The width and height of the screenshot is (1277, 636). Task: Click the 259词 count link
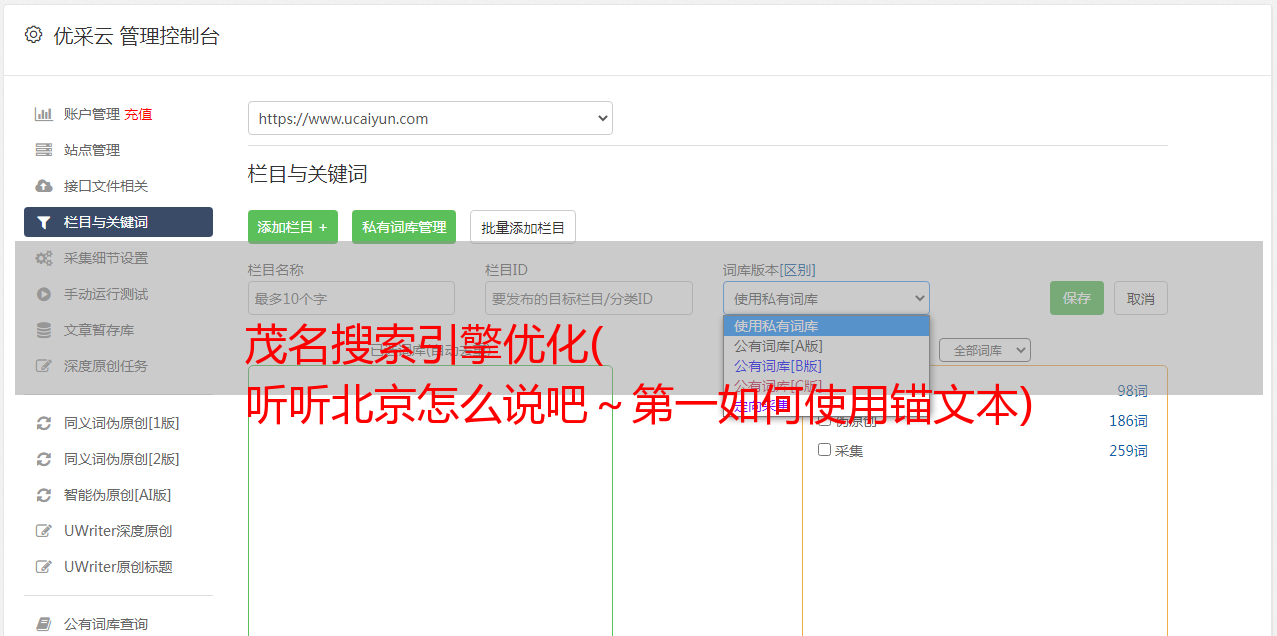pyautogui.click(x=1128, y=451)
